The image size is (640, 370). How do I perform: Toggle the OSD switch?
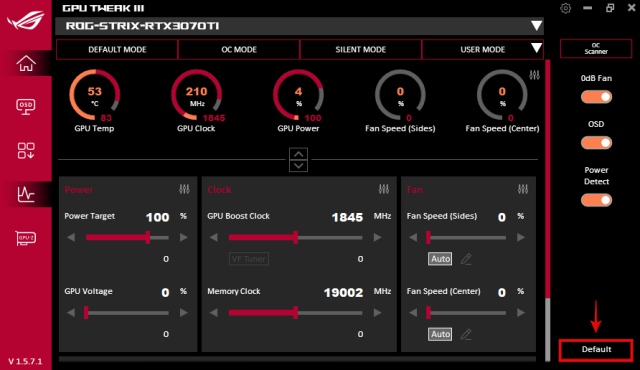(596, 143)
